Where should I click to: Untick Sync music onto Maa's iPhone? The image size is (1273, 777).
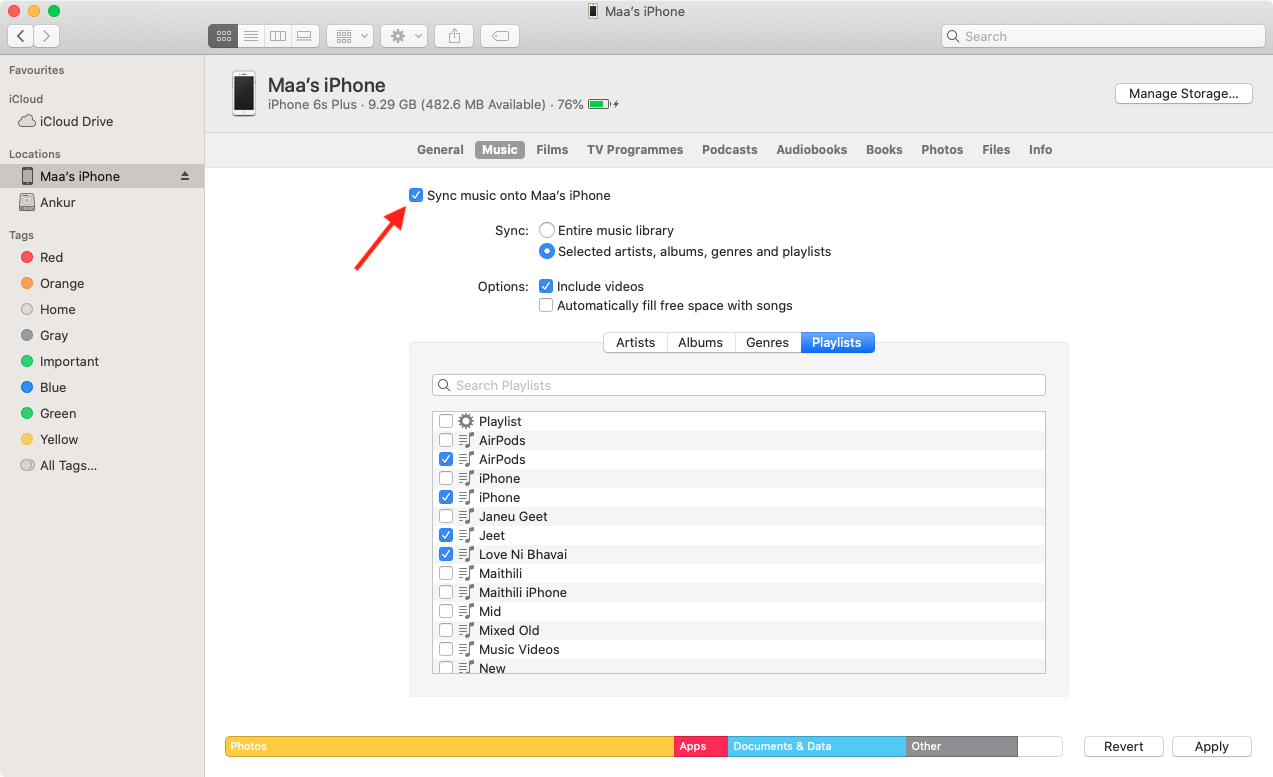point(416,195)
